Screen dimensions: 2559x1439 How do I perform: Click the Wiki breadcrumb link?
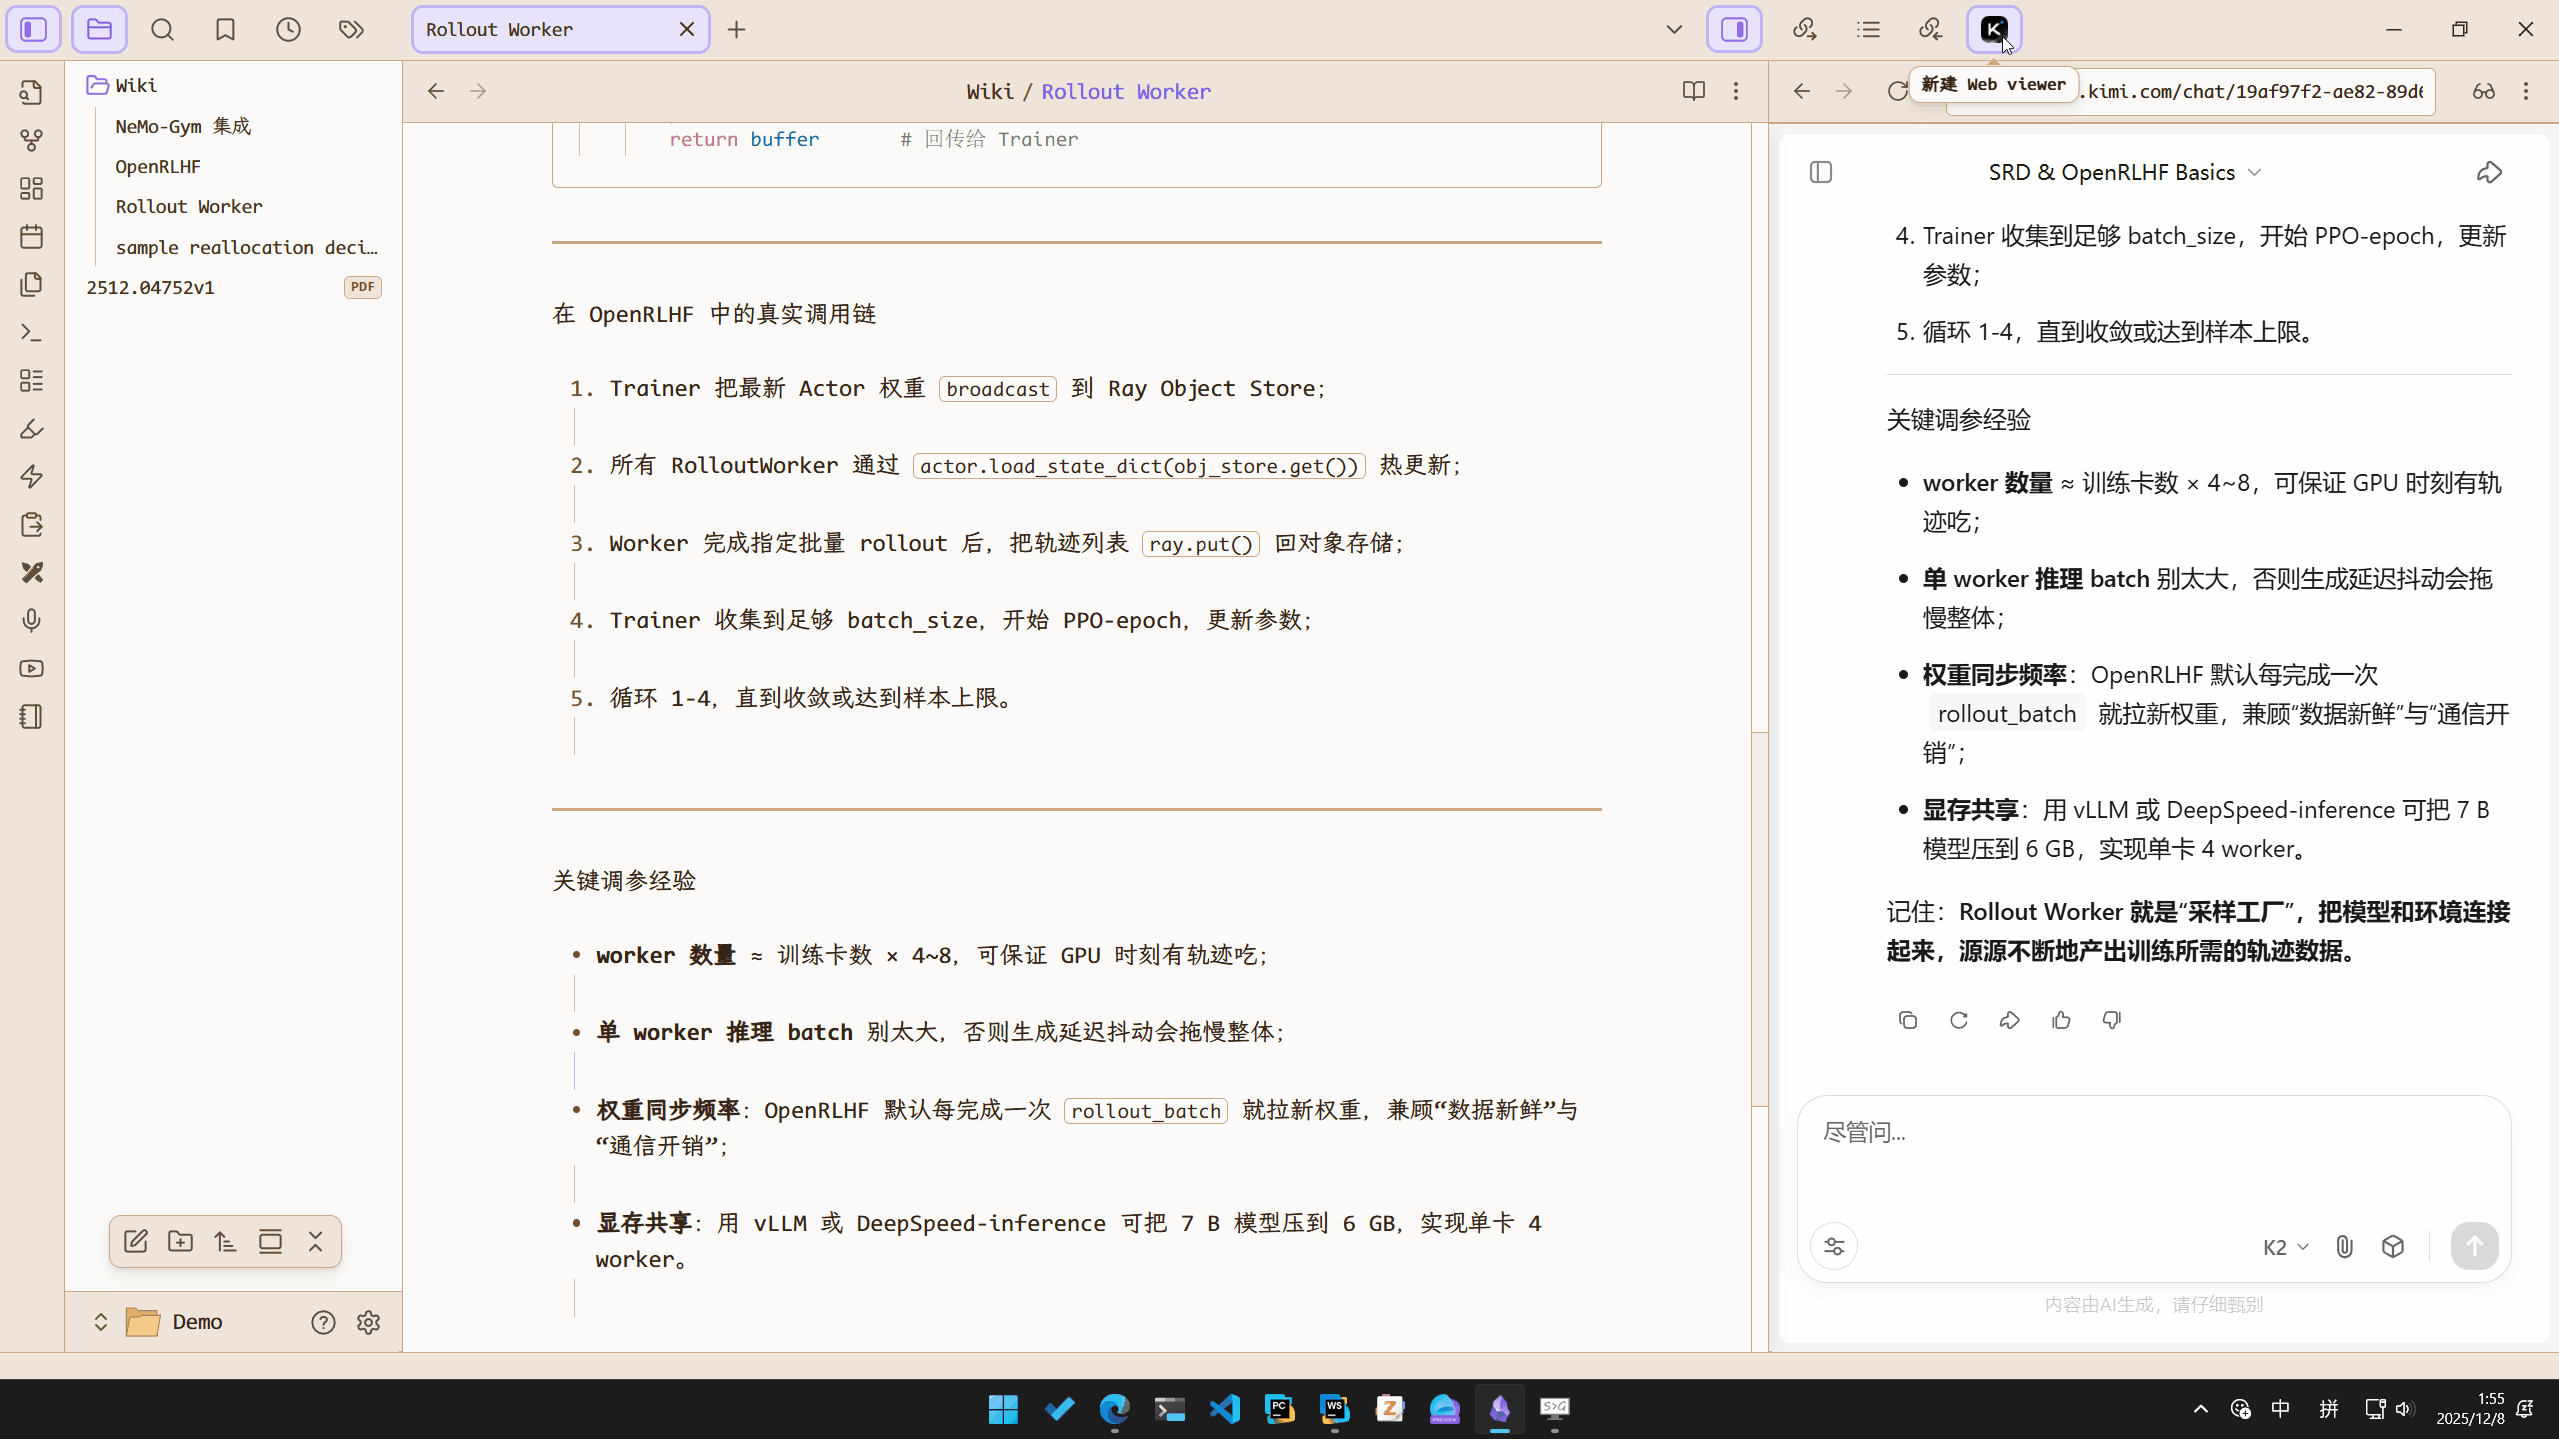[989, 91]
